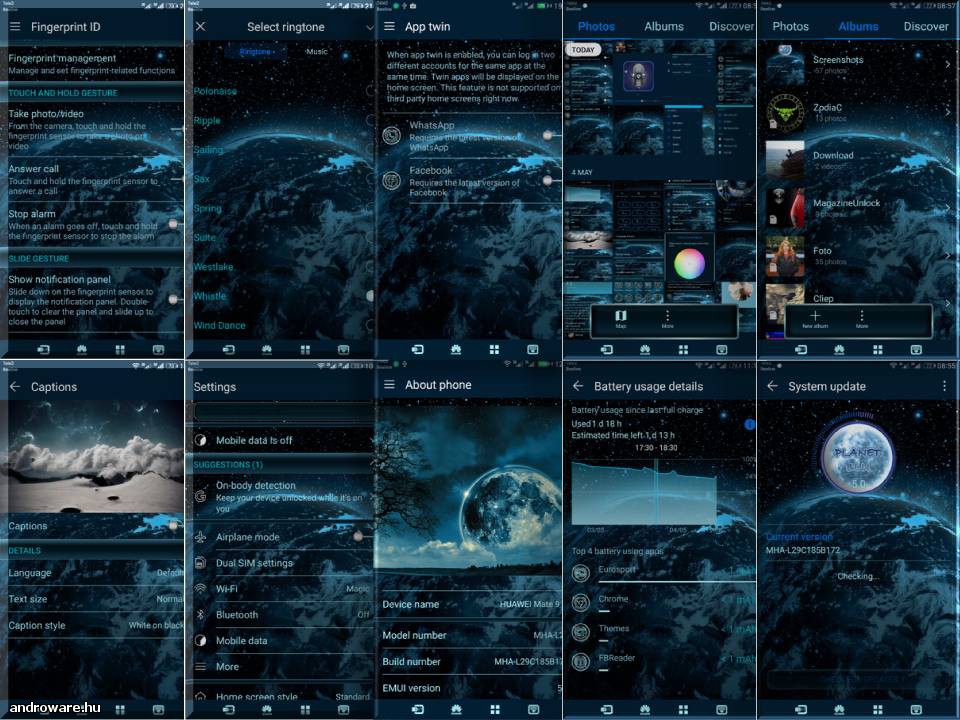Tap the WhatsApp icon in App twin
Screen dimensions: 960x720
(392, 135)
